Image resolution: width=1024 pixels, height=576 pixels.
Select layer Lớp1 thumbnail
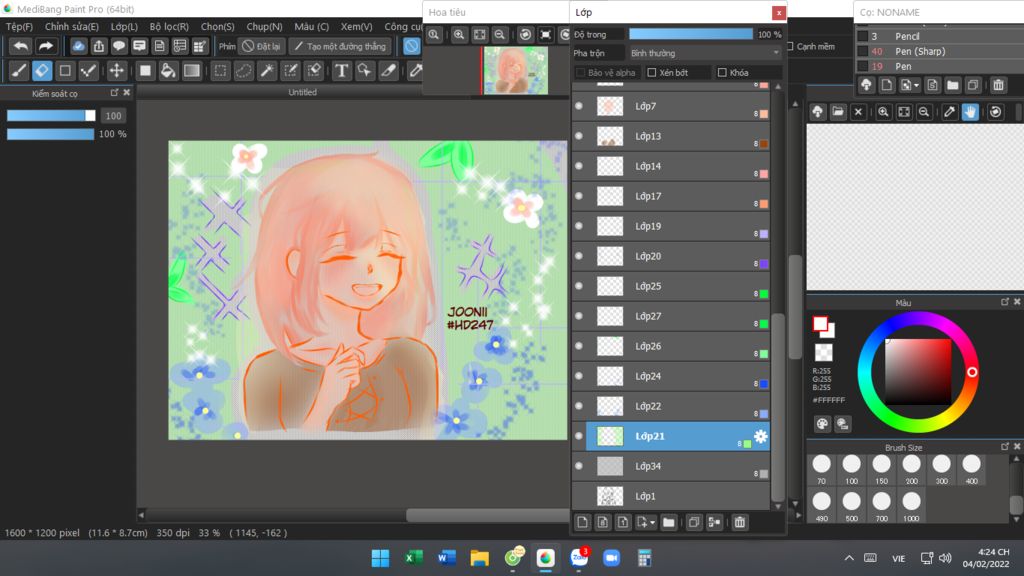(610, 496)
